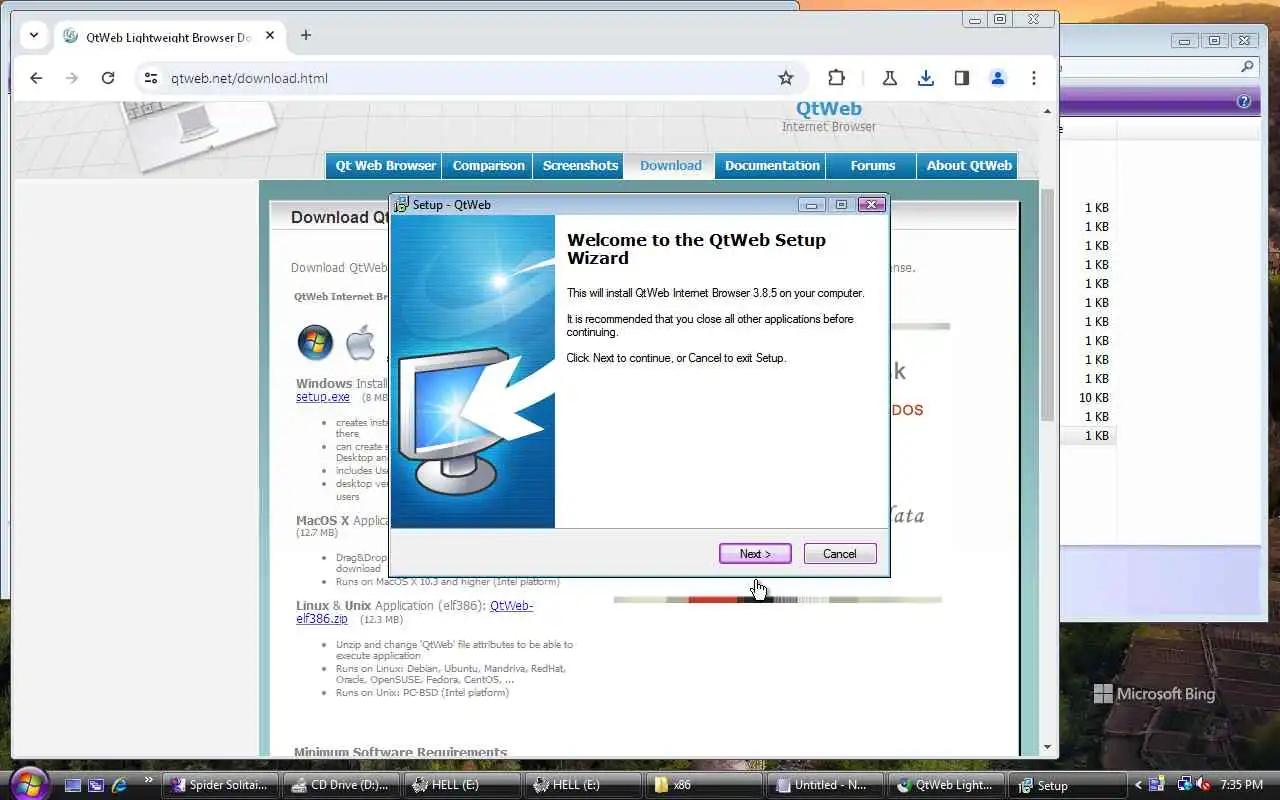Open a new browser tab
Screen dimensions: 1280x800
[306, 35]
